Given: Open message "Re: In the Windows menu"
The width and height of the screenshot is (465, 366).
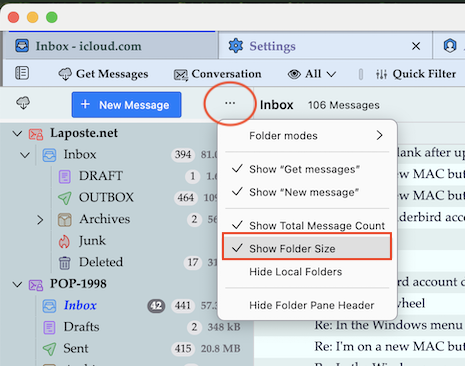Looking at the screenshot, I should coord(389,325).
